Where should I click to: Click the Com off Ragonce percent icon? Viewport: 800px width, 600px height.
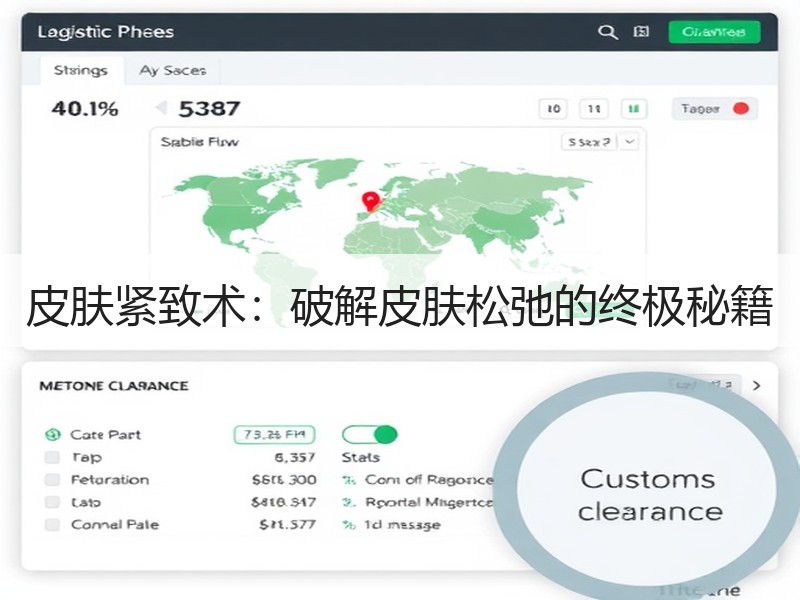pos(349,480)
